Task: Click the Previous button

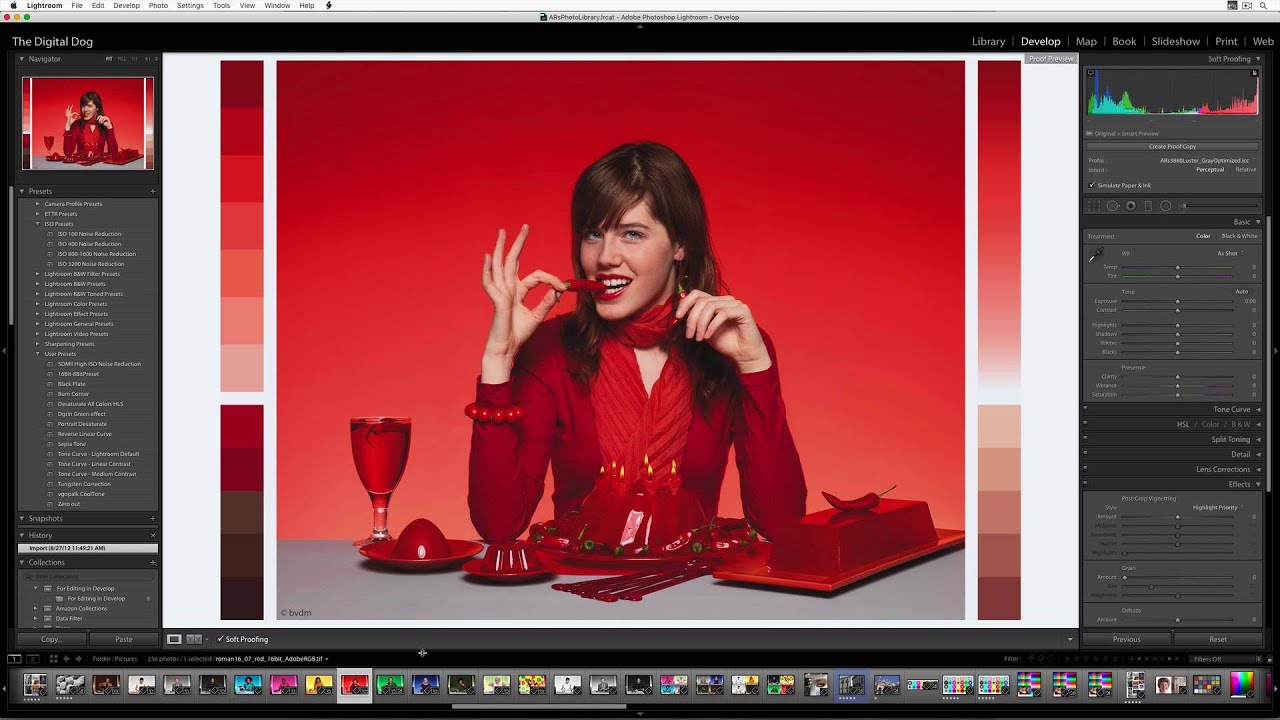Action: pos(1126,639)
